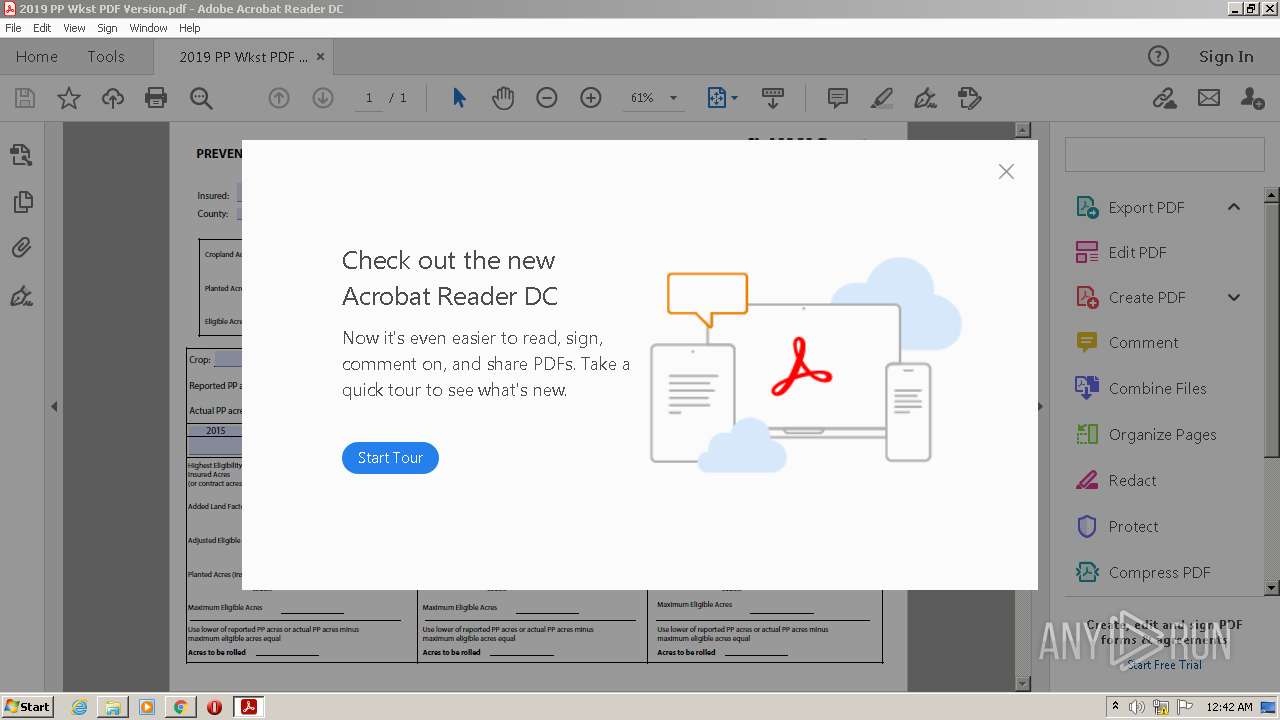Open the sign document pen tool
1280x720 pixels.
(x=925, y=98)
